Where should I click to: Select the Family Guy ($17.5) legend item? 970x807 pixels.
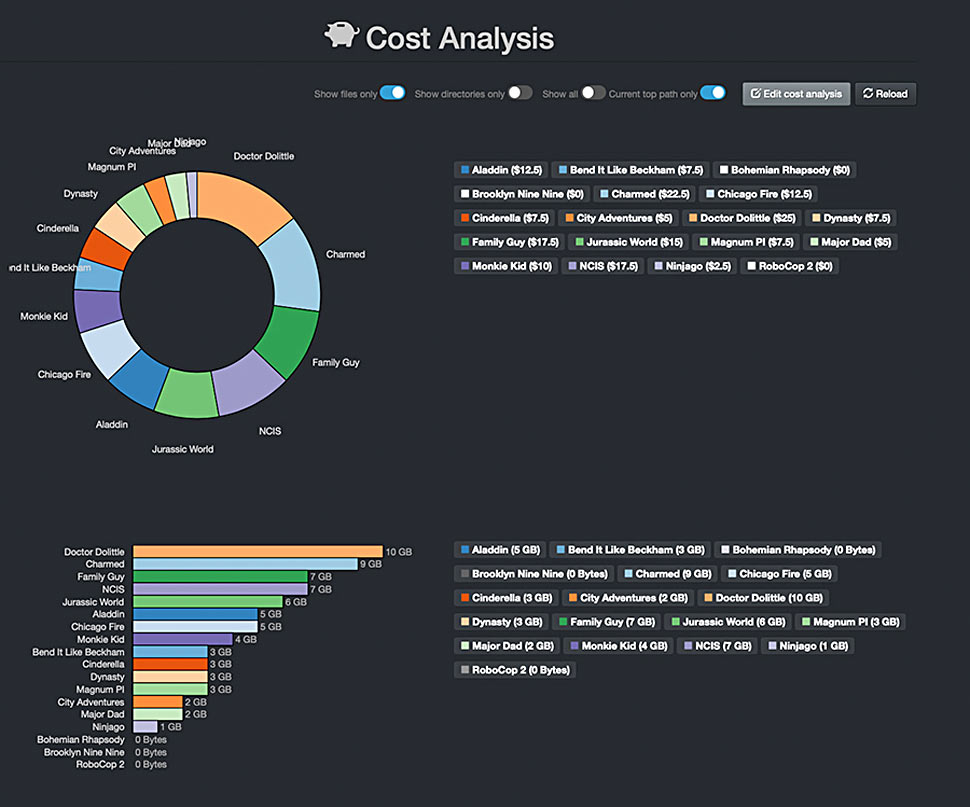(x=510, y=242)
